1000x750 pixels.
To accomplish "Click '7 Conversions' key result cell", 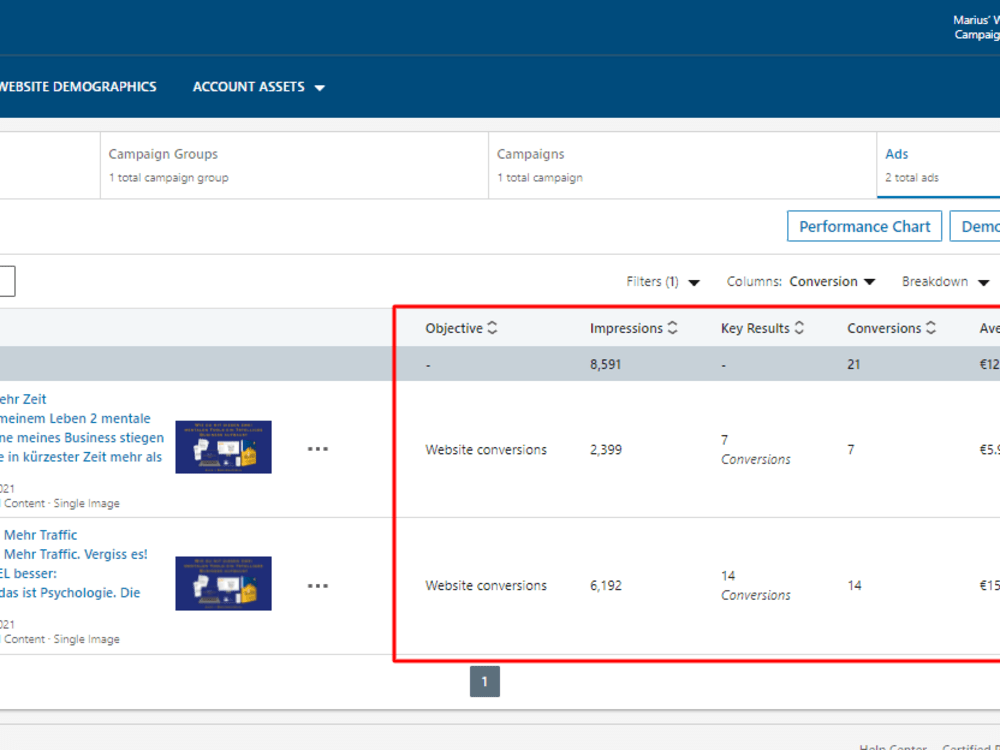I will [756, 450].
